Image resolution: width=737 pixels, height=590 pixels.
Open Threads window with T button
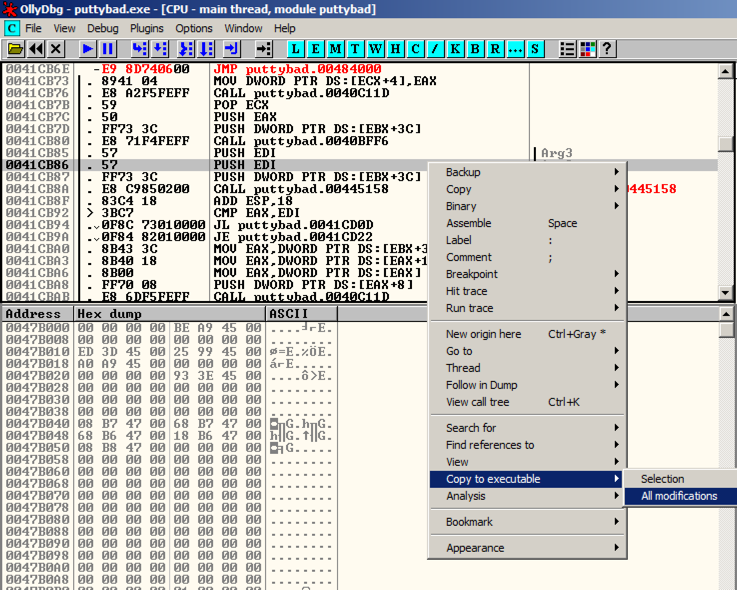(x=355, y=49)
